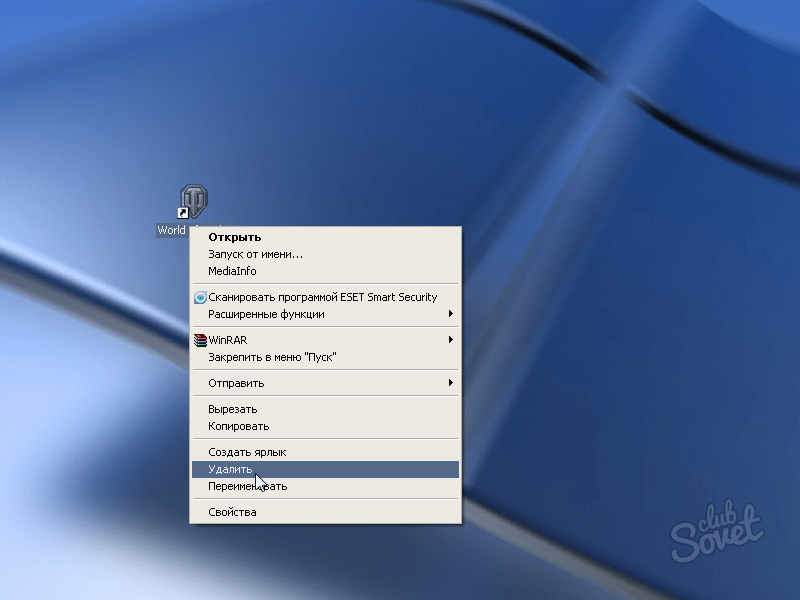
Task: Click the ESET Smart Security scan icon
Action: [x=200, y=297]
